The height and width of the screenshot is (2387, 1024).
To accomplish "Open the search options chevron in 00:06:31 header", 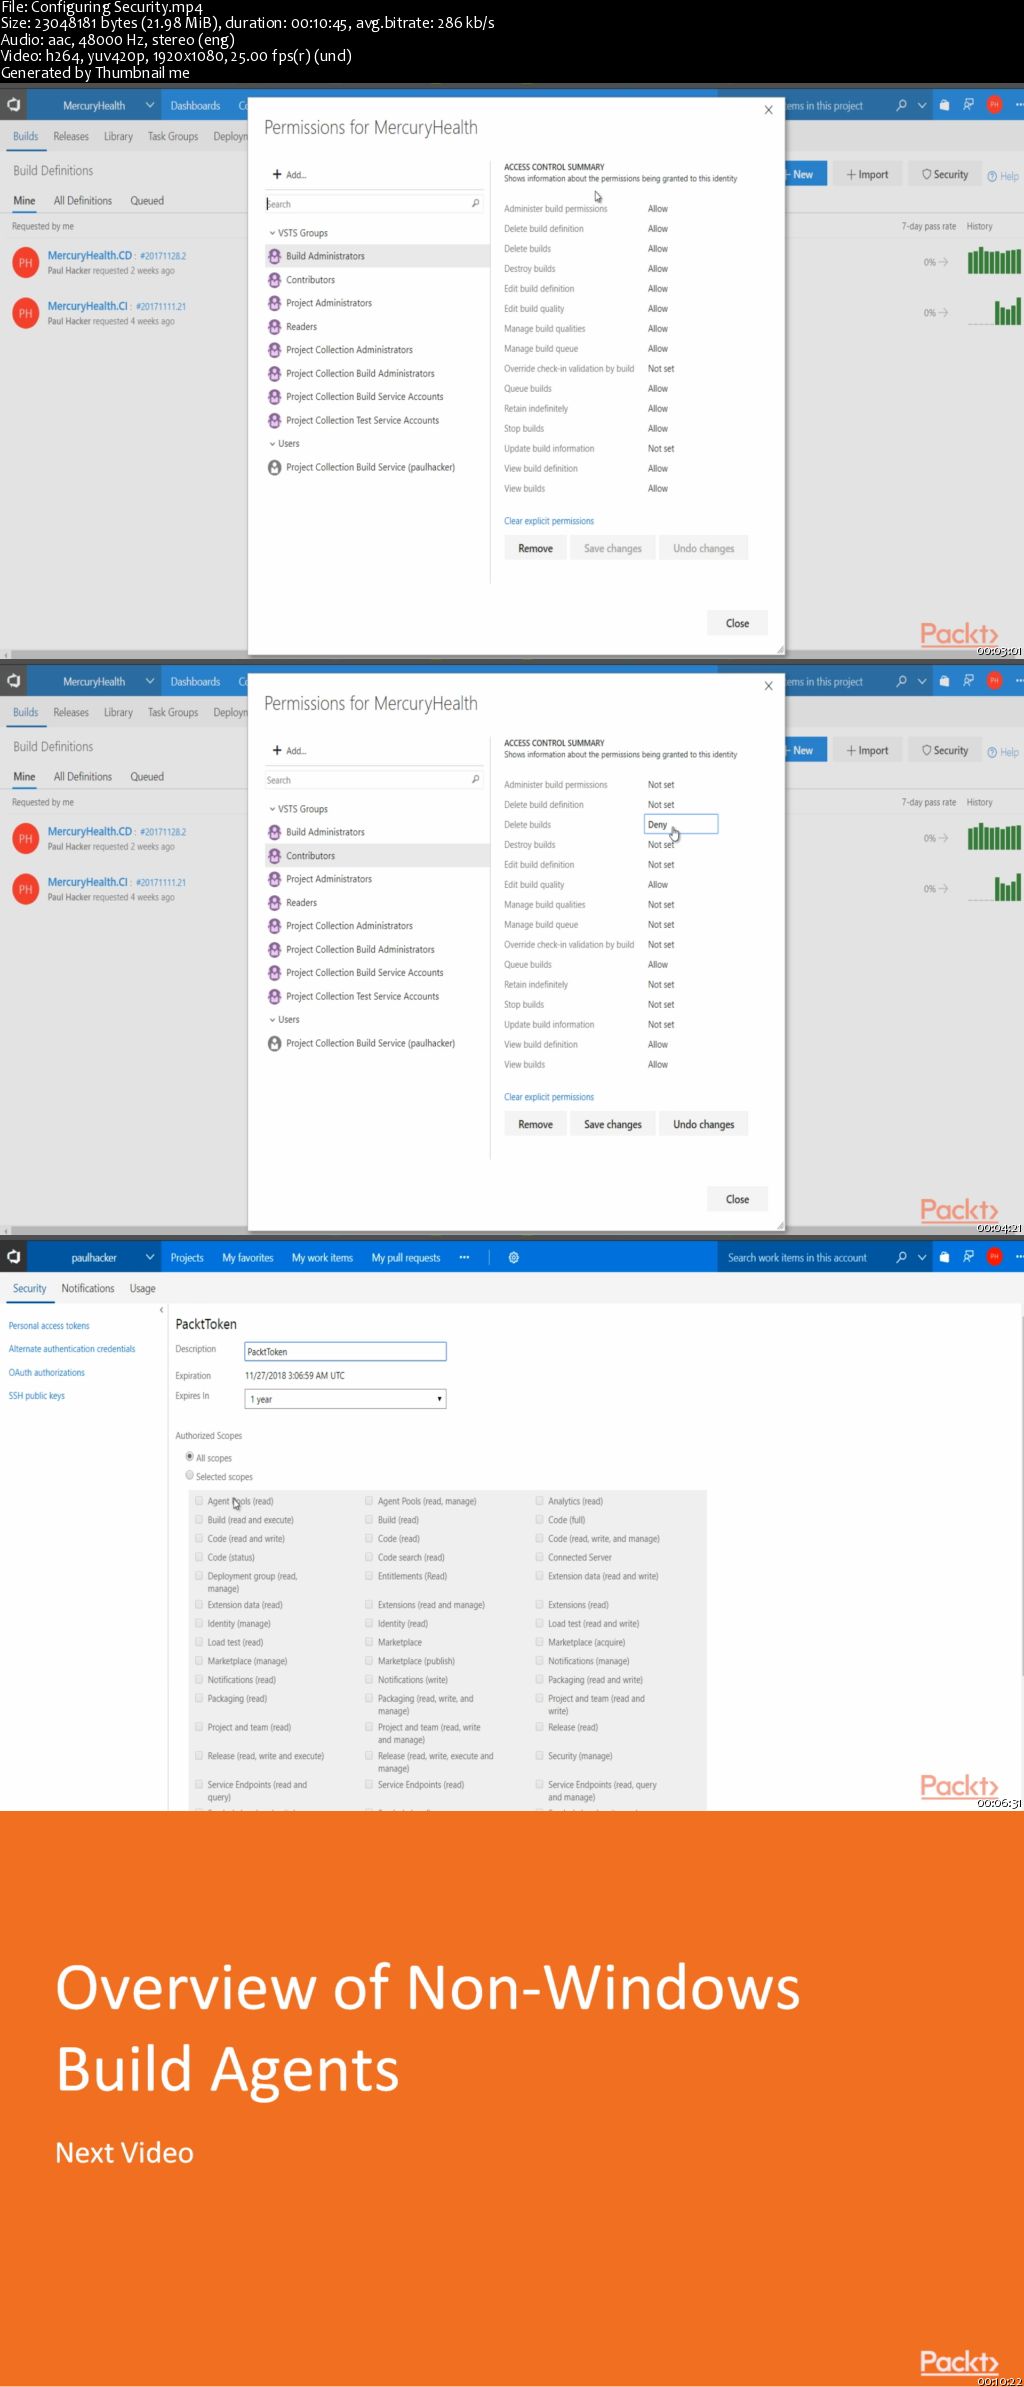I will pyautogui.click(x=922, y=1257).
